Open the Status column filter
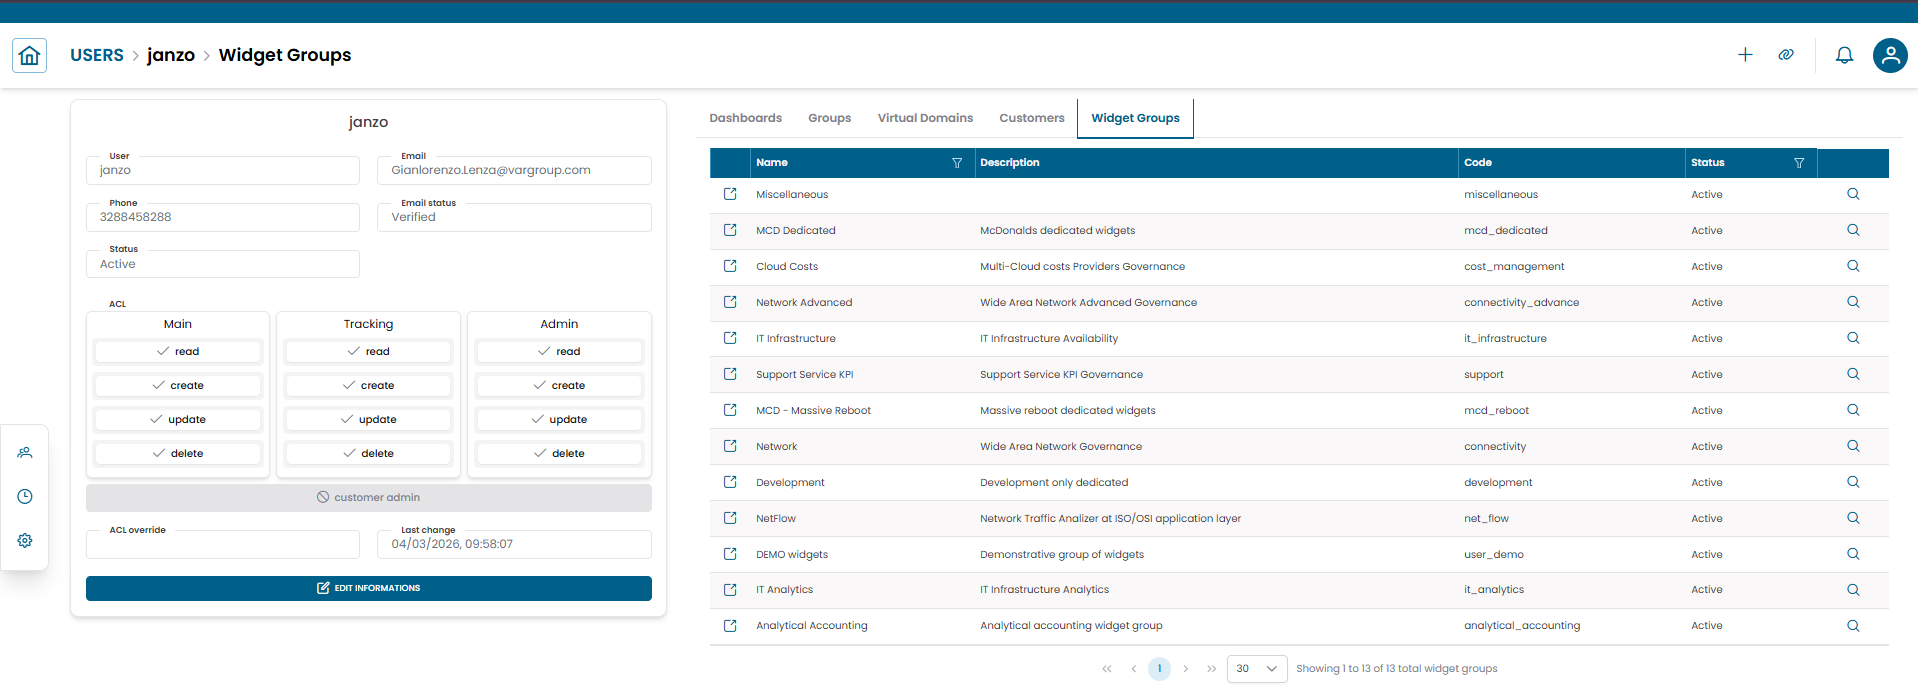Screen dimensions: 1918x695 pyautogui.click(x=1799, y=163)
